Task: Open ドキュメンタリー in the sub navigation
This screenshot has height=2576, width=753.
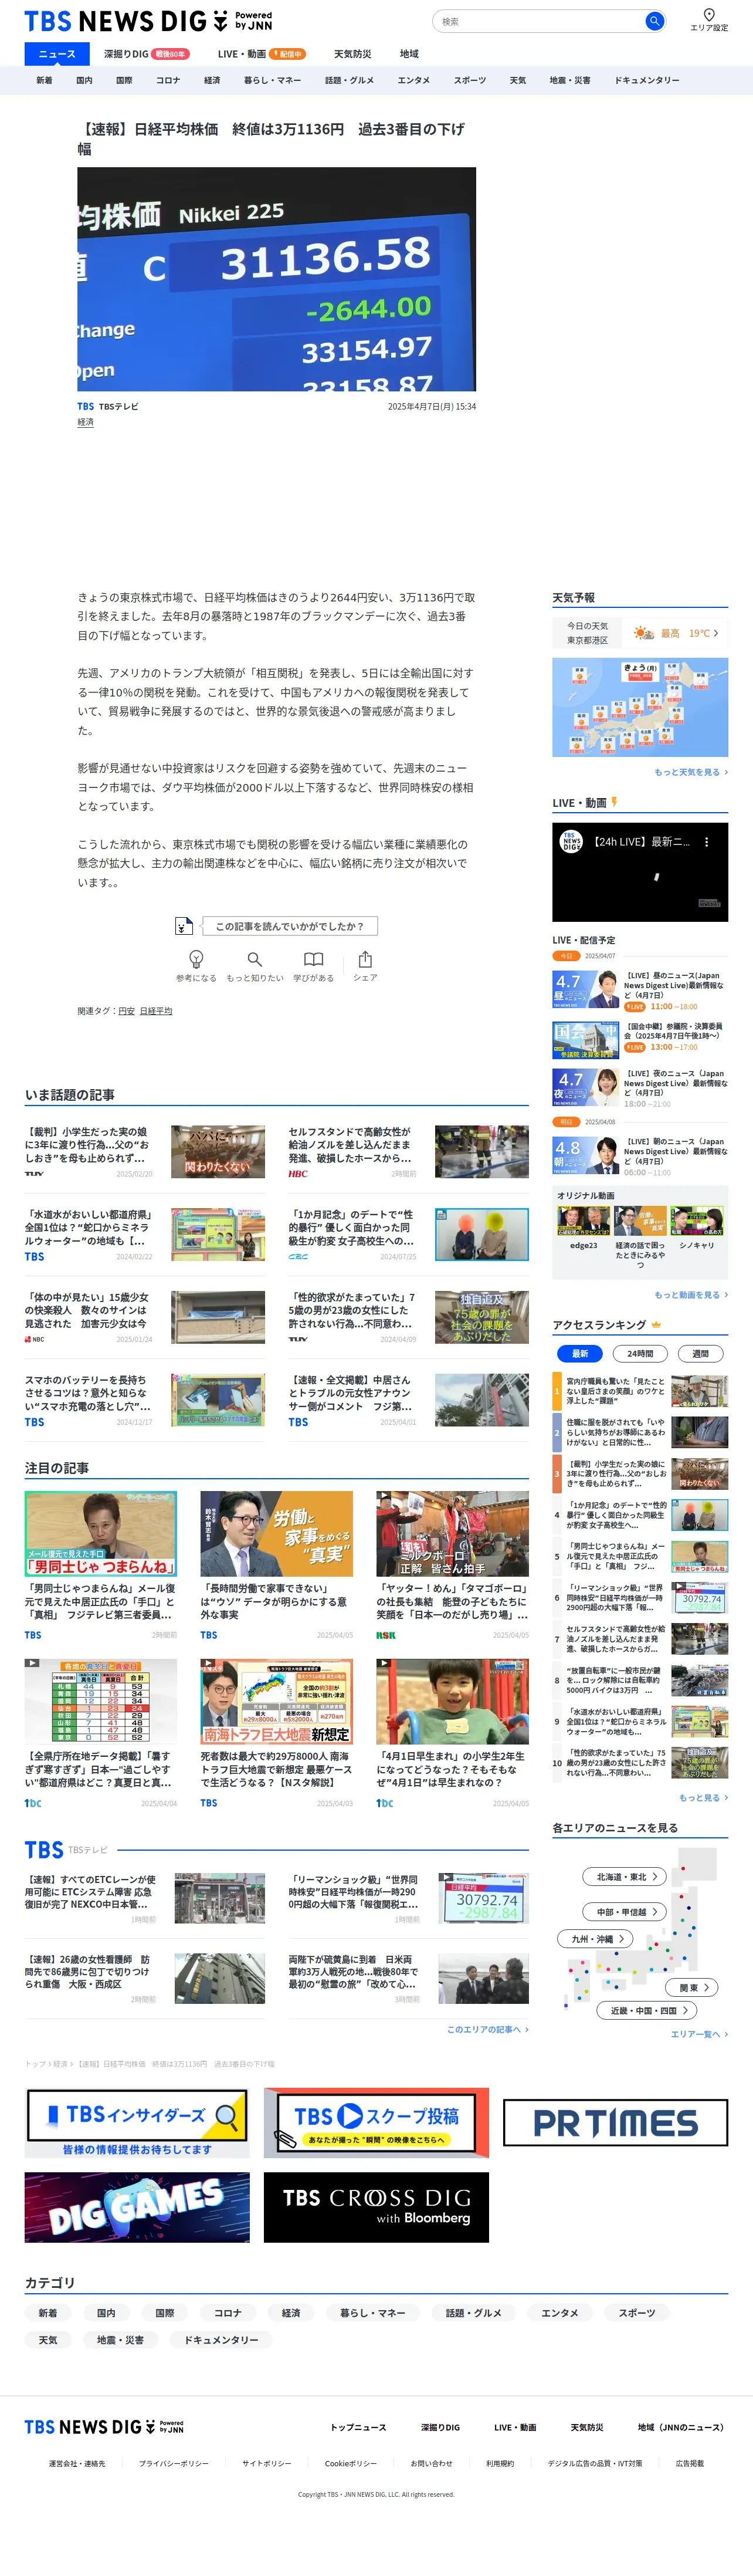Action: (646, 80)
